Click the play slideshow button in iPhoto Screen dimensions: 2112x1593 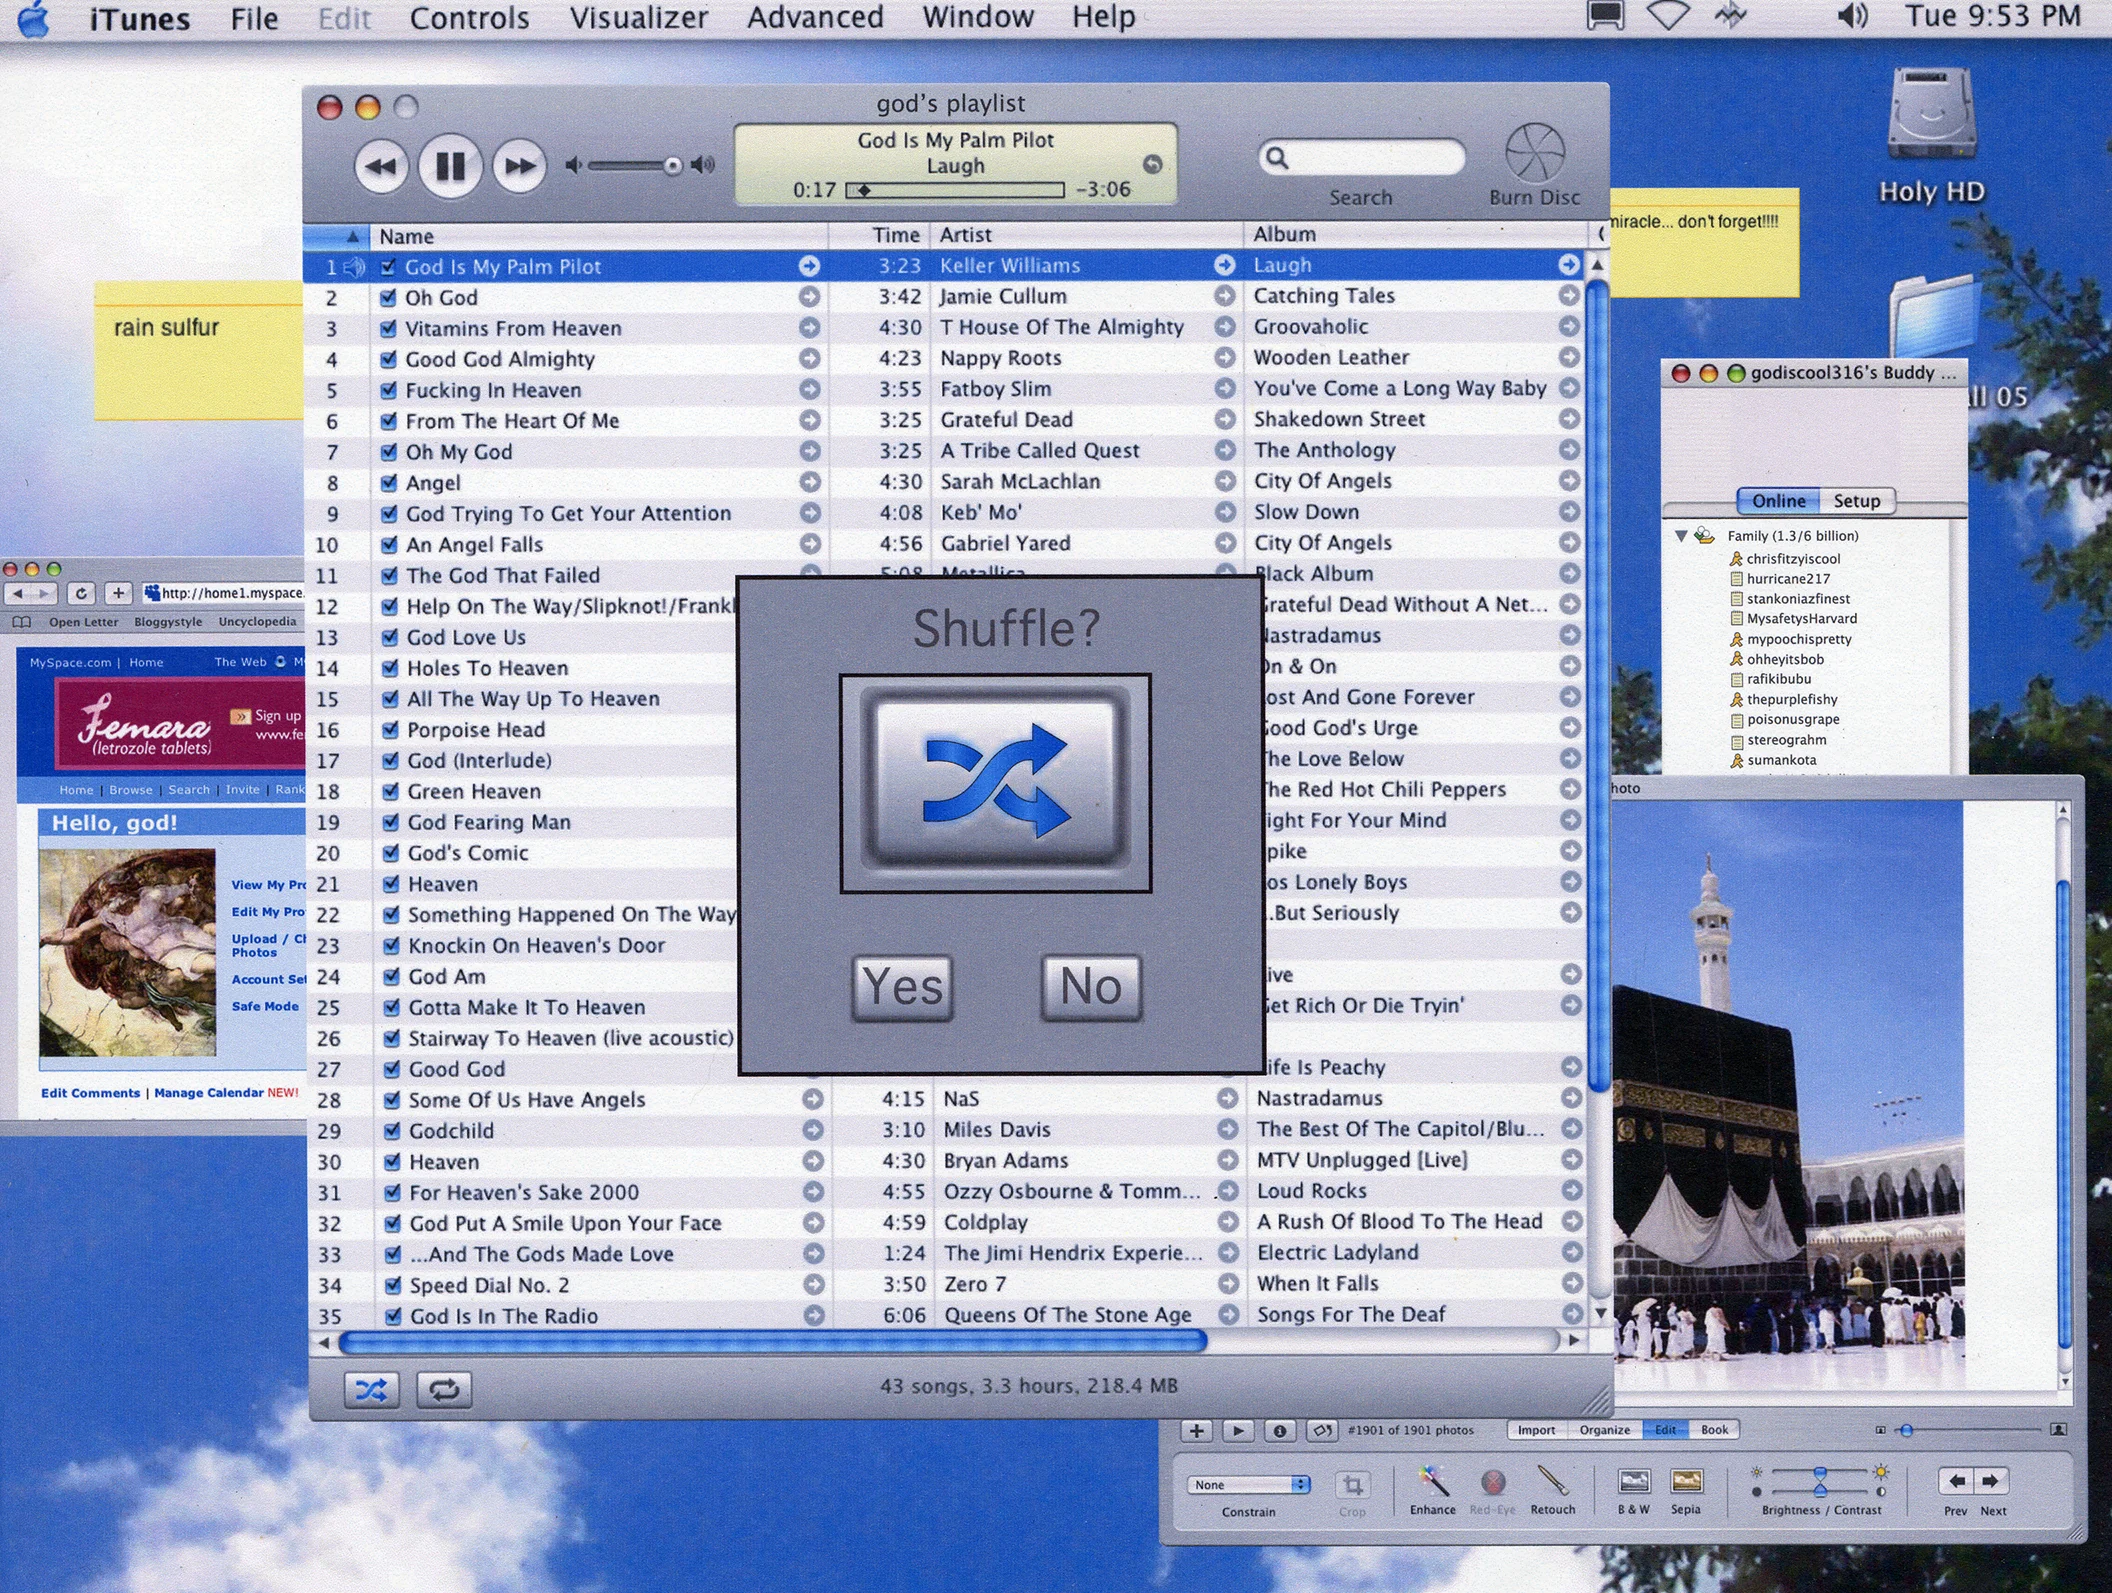click(1238, 1431)
